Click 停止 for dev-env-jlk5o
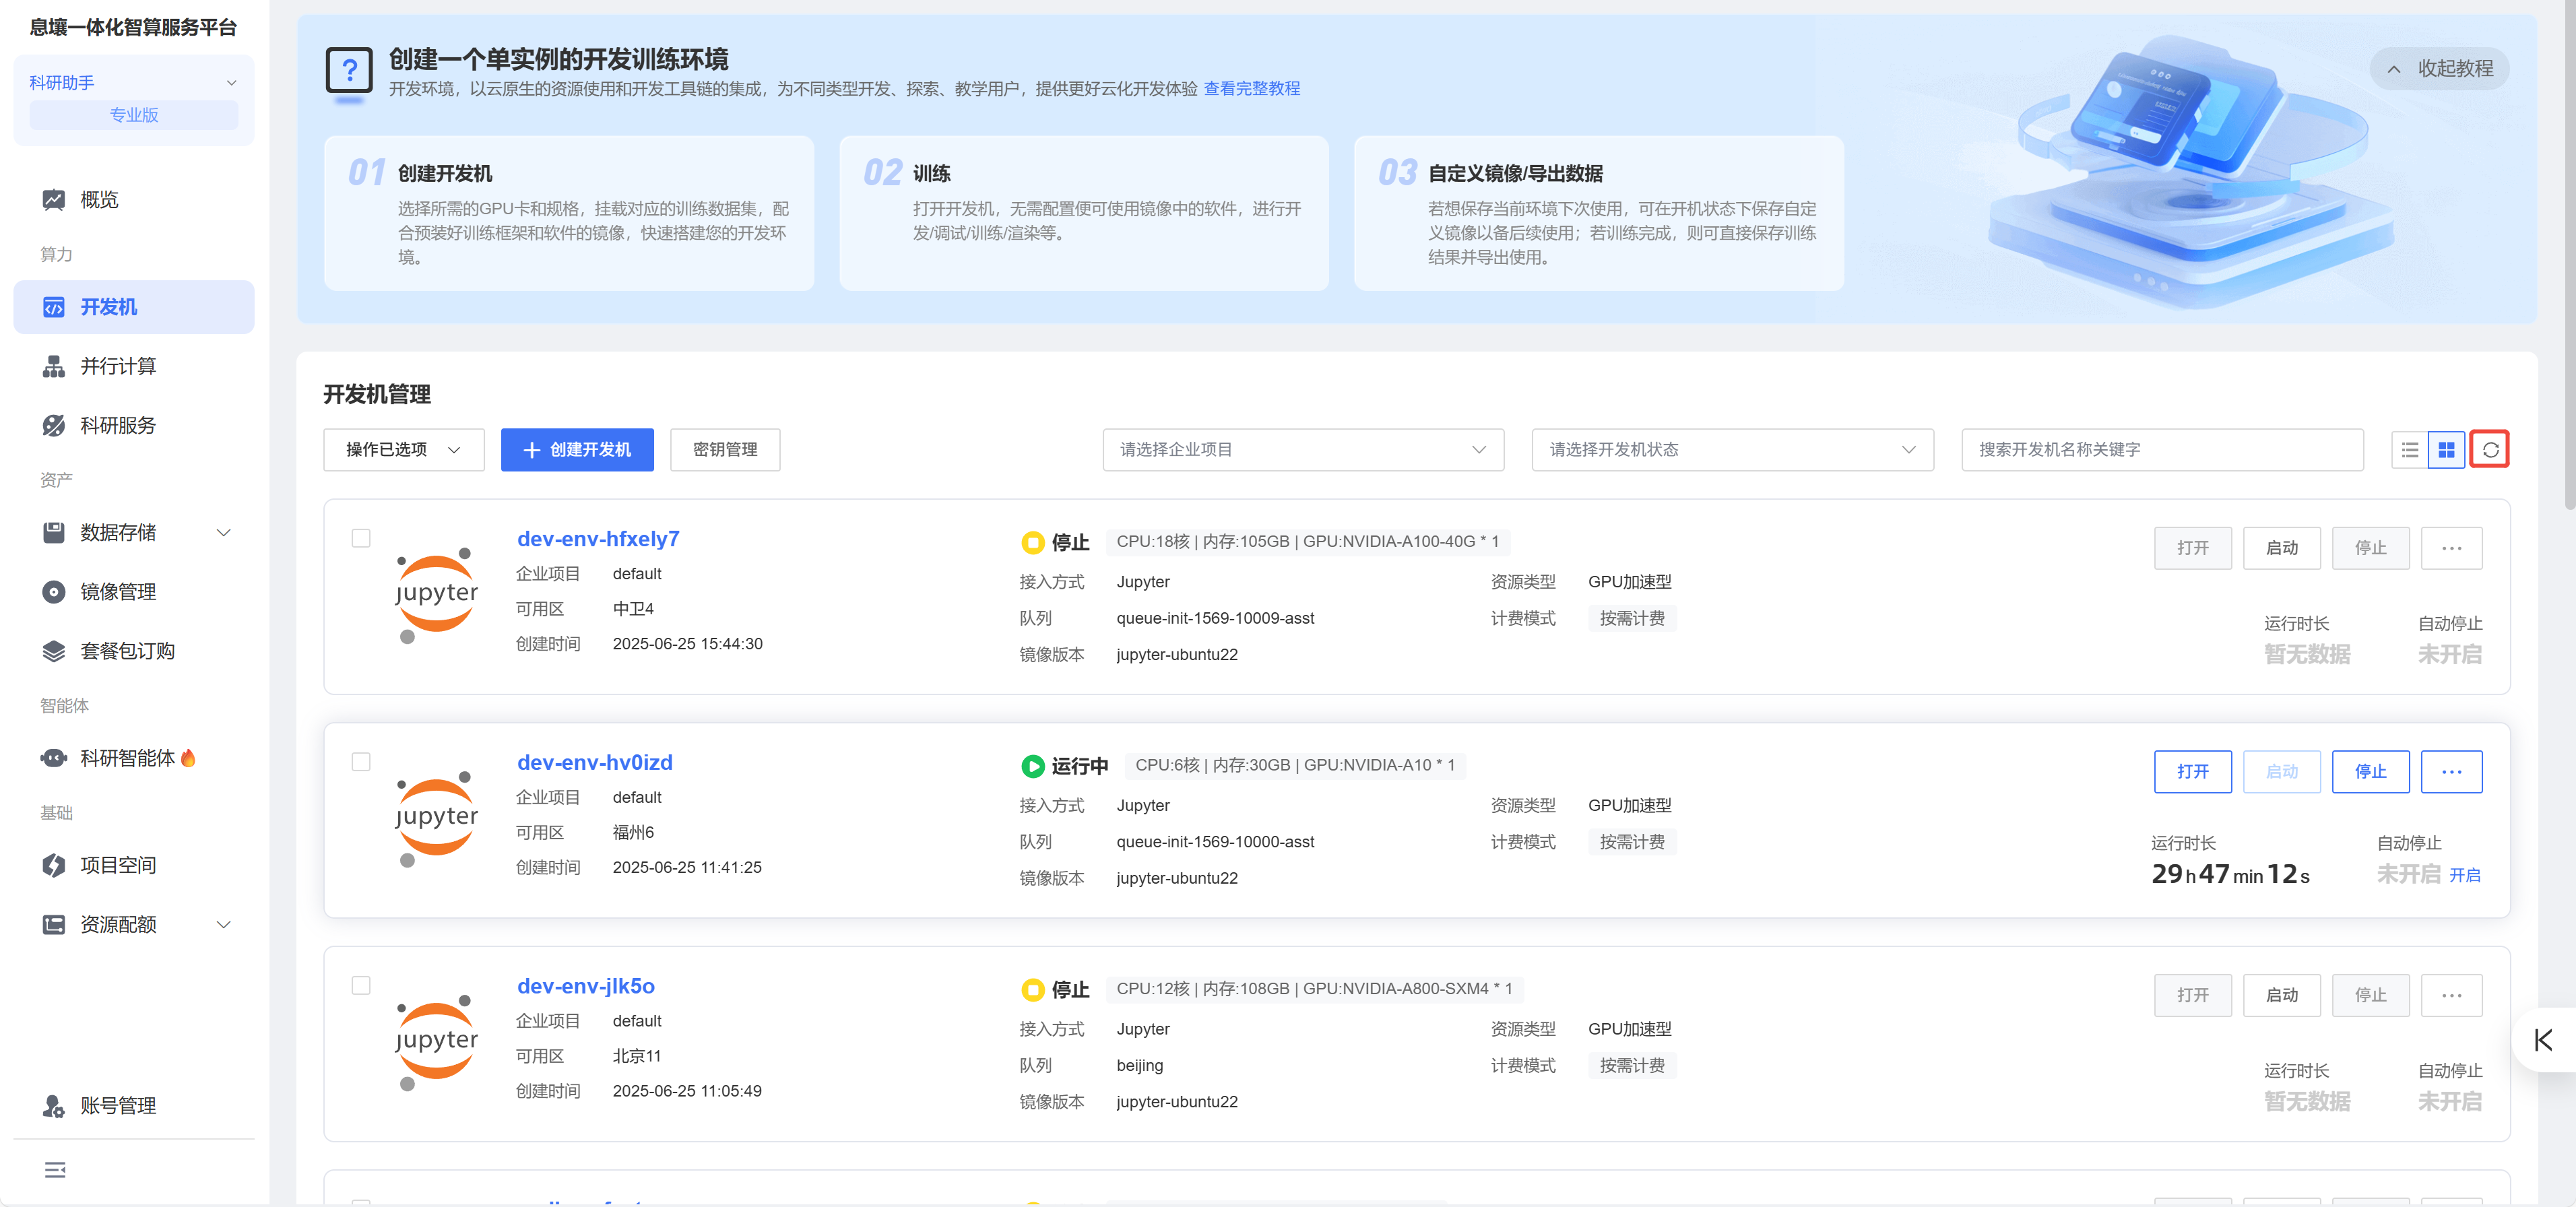The width and height of the screenshot is (2576, 1207). pos(2370,995)
